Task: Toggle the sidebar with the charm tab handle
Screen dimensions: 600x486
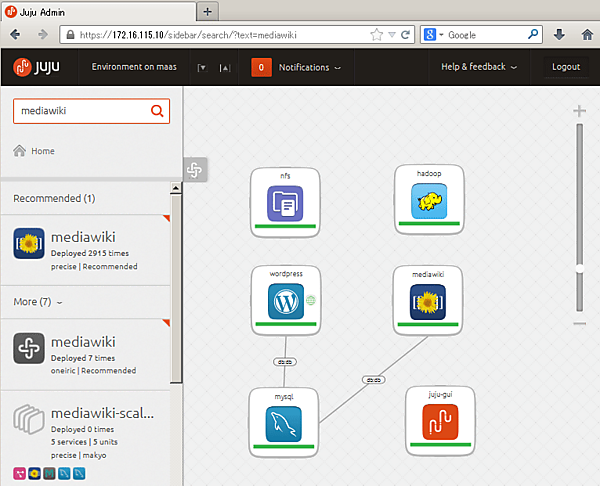Action: pyautogui.click(x=195, y=170)
